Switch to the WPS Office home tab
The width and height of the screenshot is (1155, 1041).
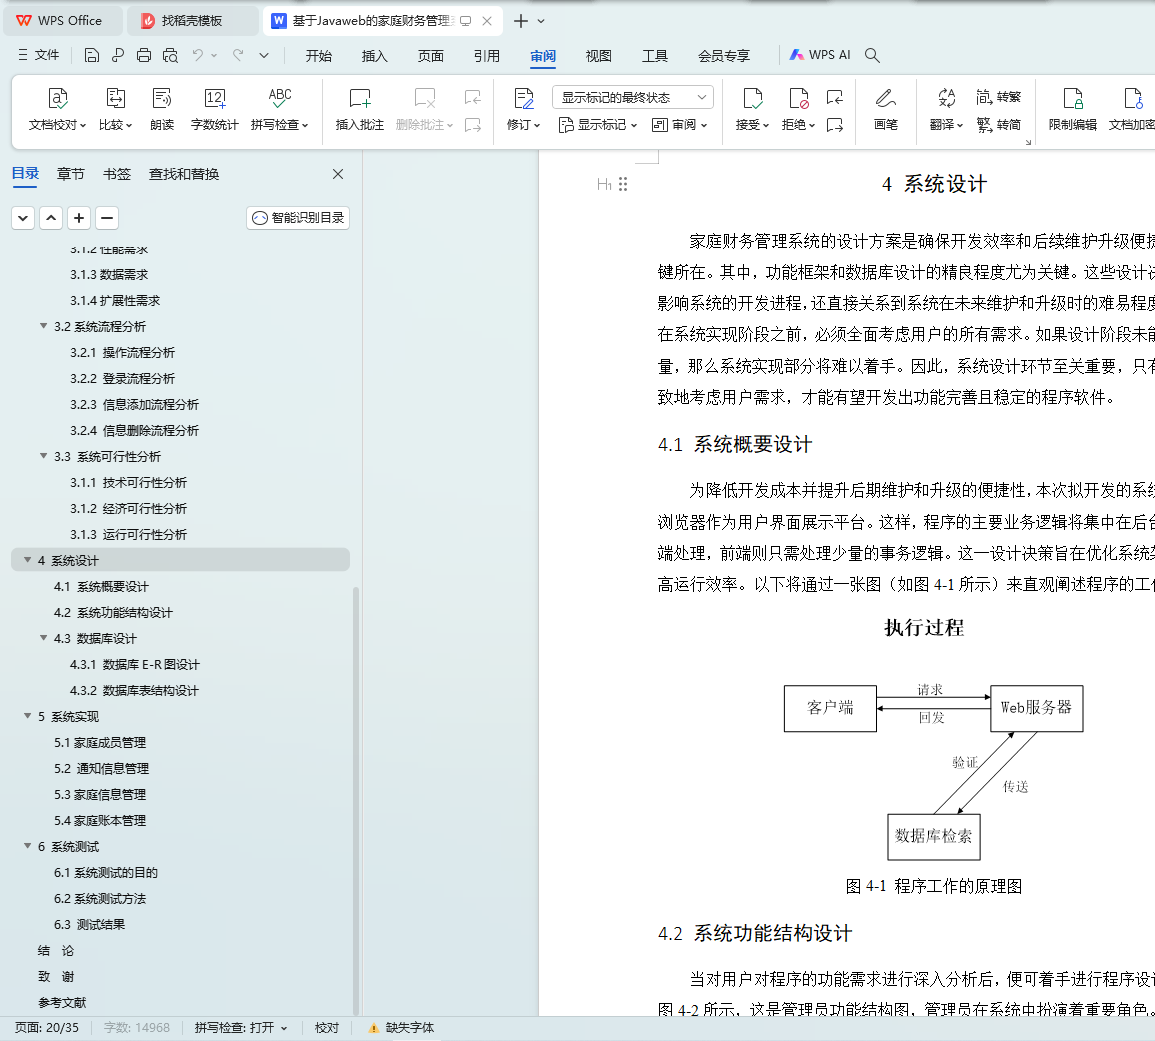click(63, 21)
